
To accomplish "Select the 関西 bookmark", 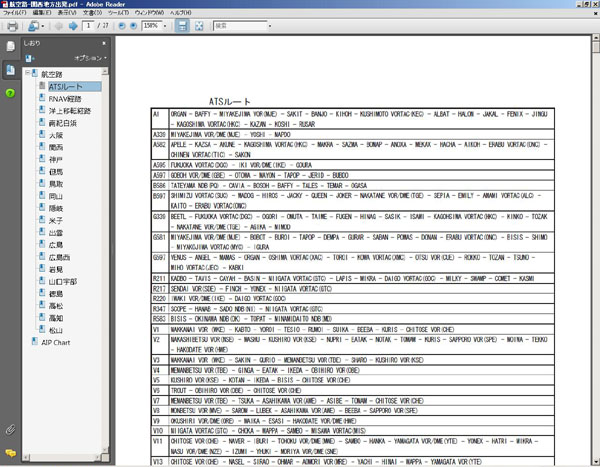I will point(56,147).
